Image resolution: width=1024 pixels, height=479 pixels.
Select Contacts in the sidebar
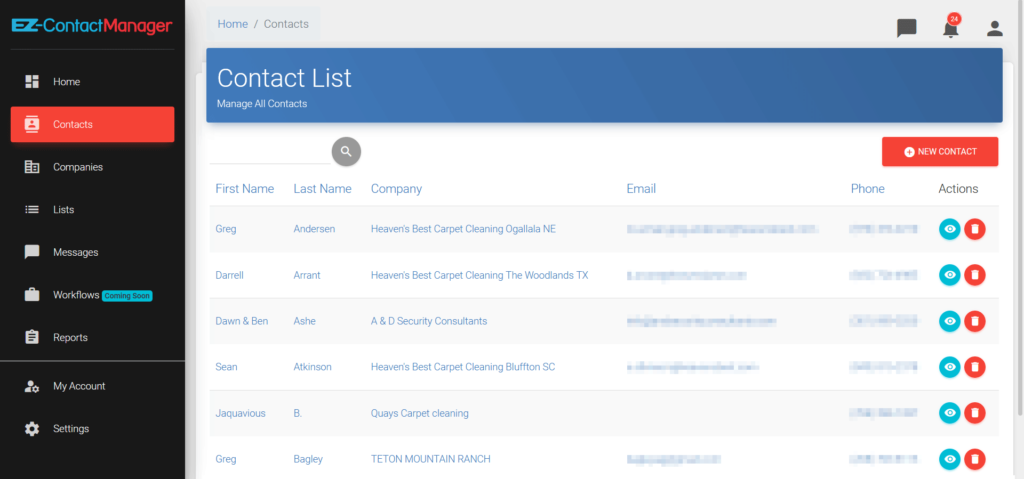(92, 124)
